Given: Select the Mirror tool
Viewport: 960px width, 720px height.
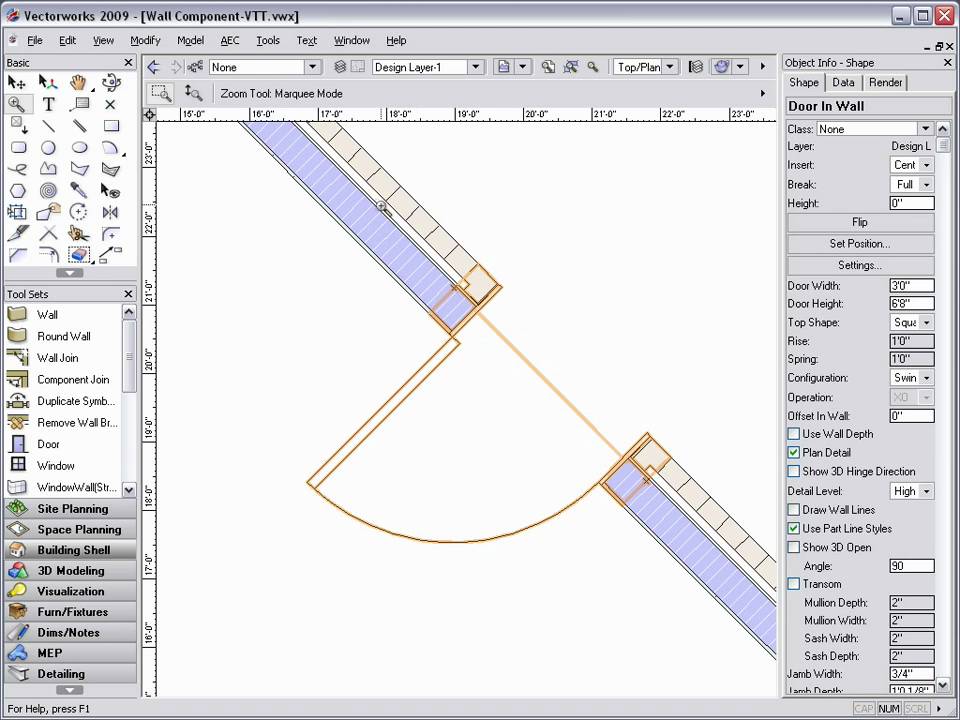Looking at the screenshot, I should [x=110, y=212].
